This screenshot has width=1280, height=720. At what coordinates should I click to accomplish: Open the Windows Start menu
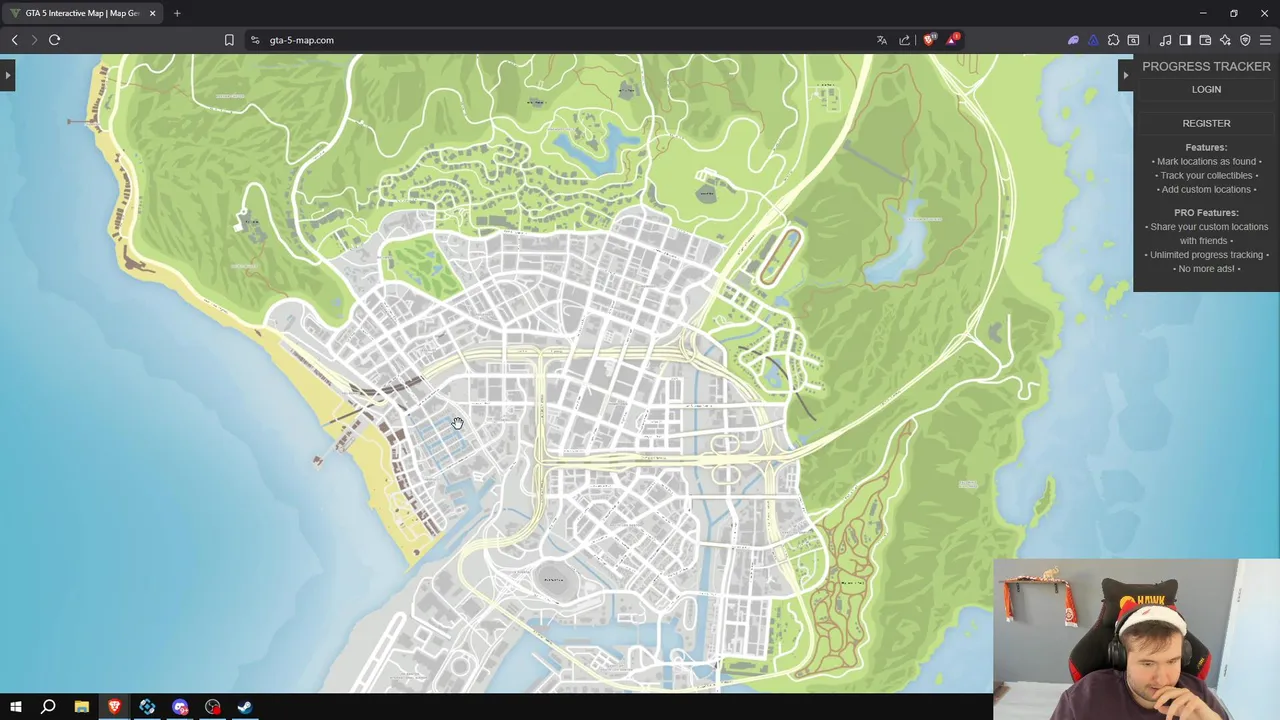coord(15,707)
